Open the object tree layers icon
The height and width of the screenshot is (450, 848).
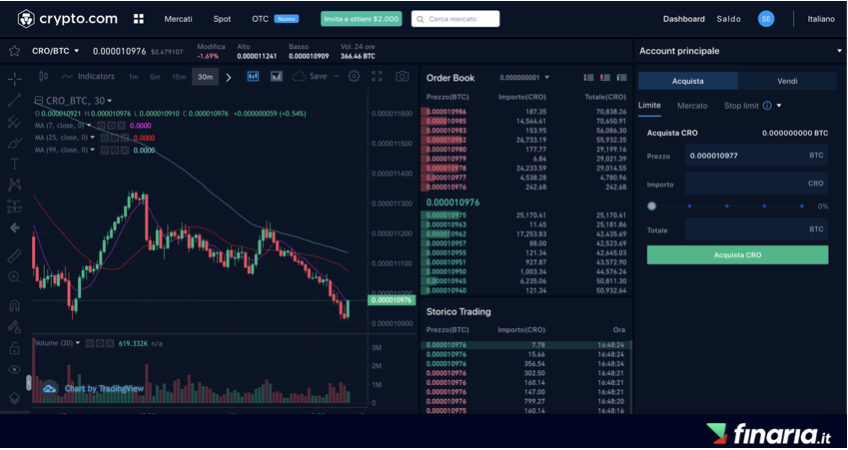(x=15, y=398)
